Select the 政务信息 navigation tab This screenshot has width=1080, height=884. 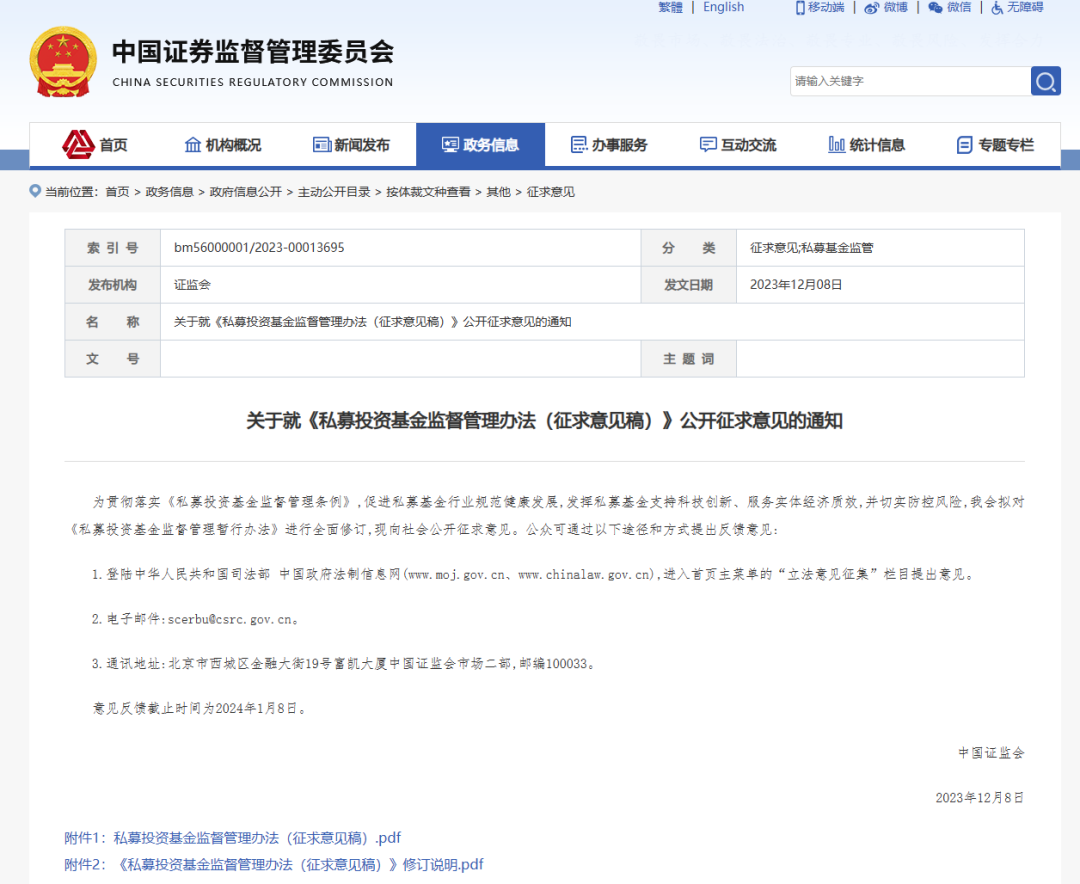click(480, 145)
